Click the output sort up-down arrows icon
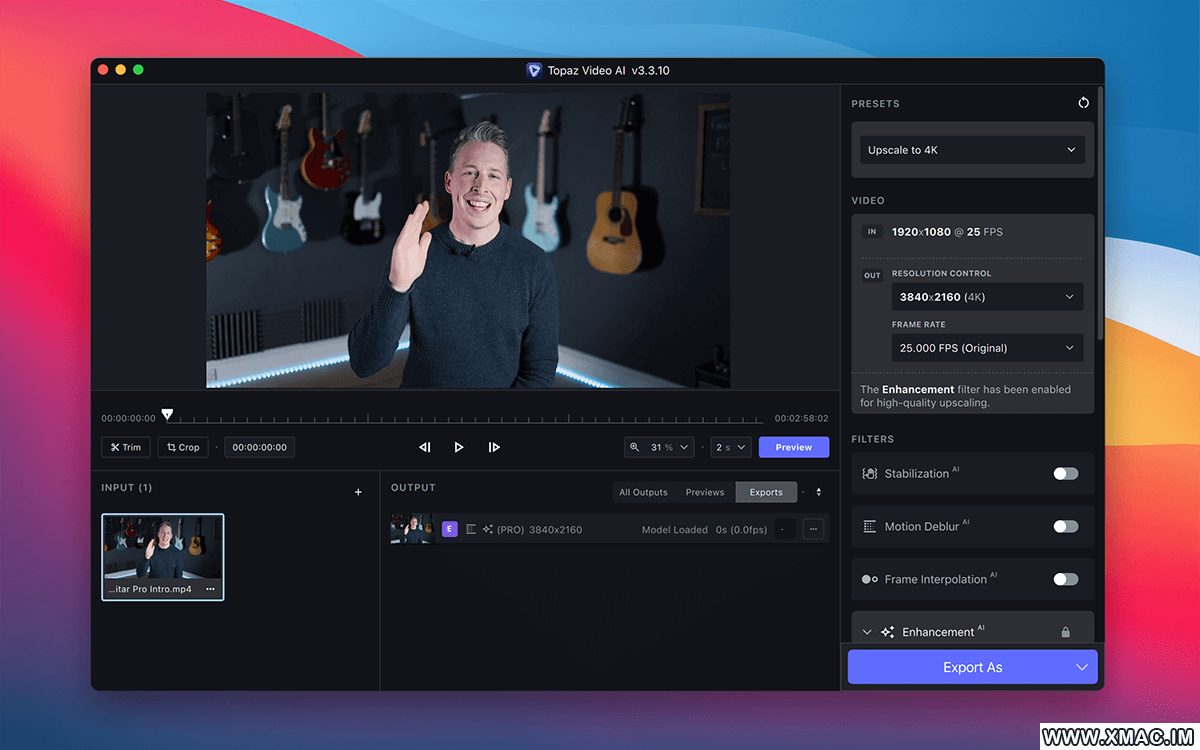Image resolution: width=1200 pixels, height=750 pixels. pyautogui.click(x=819, y=492)
